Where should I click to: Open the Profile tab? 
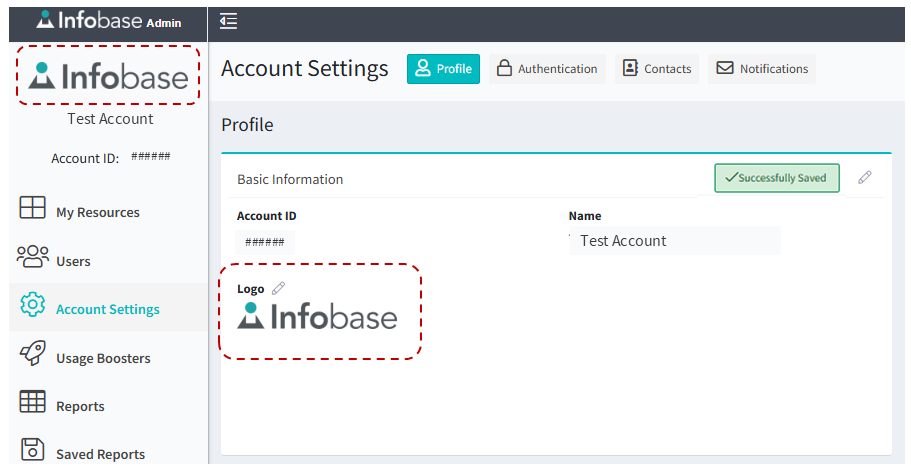tap(443, 69)
